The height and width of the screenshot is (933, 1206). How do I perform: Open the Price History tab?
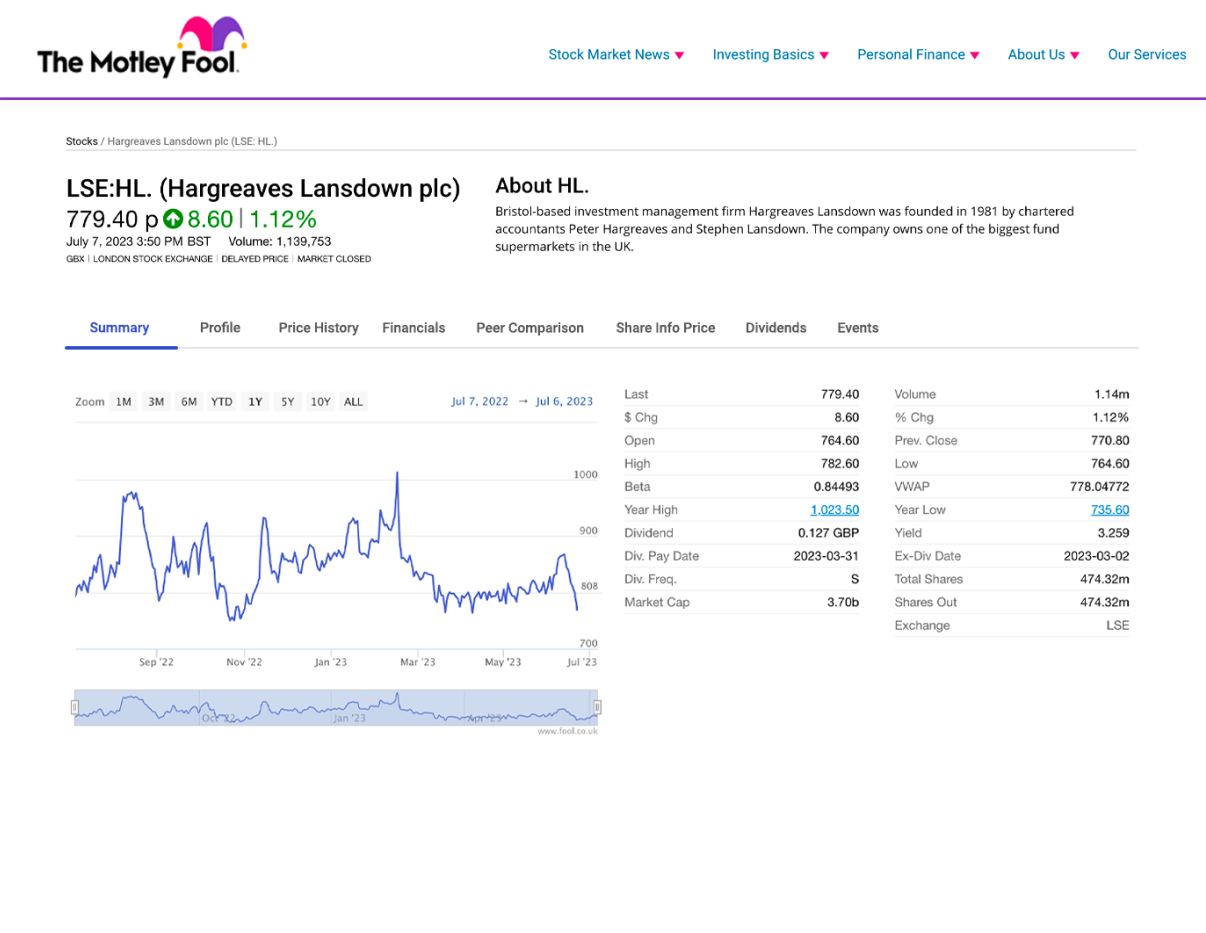click(318, 328)
